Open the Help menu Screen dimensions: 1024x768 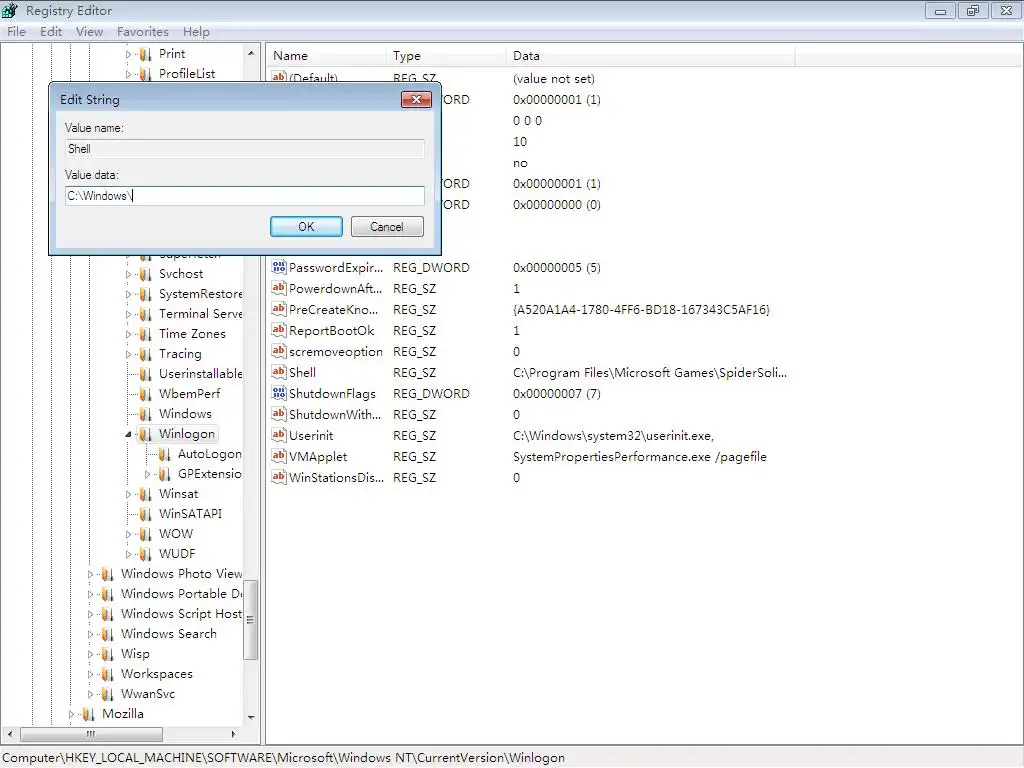(196, 31)
